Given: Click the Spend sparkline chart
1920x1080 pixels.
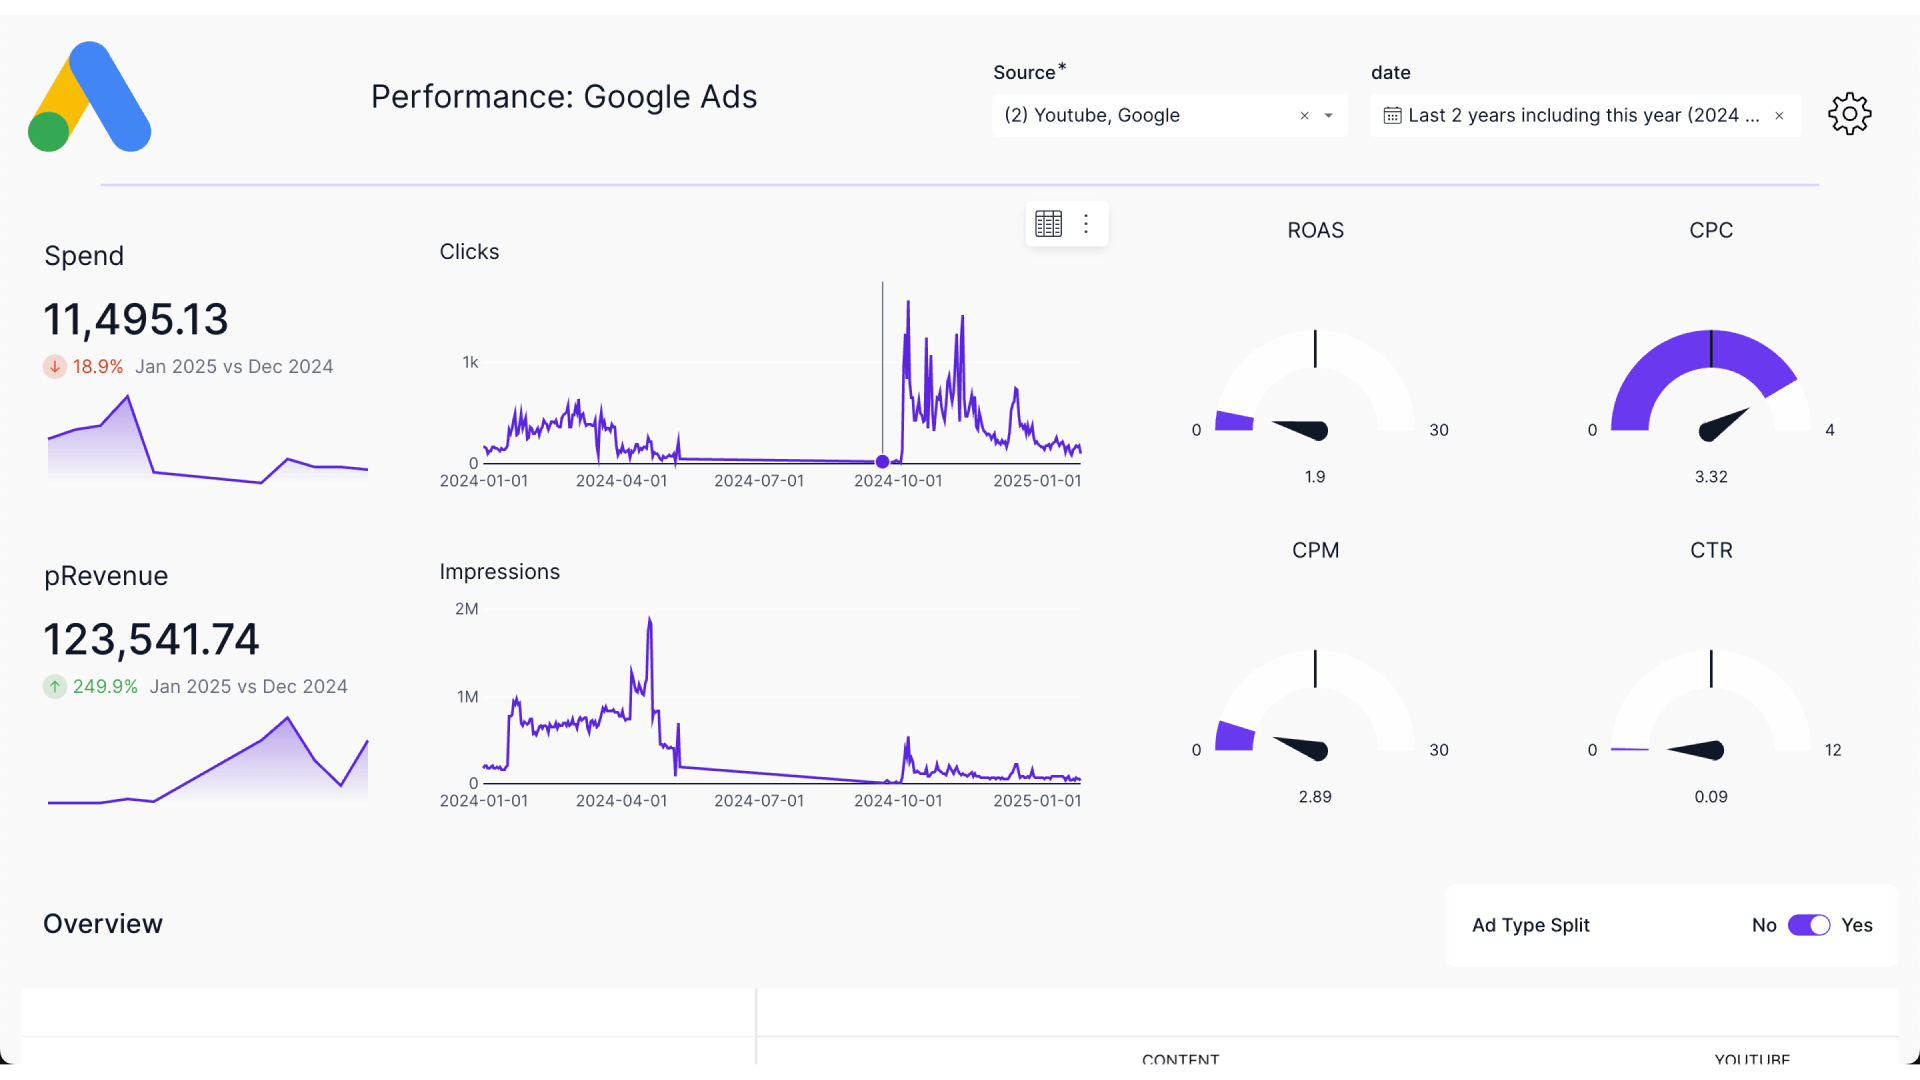Looking at the screenshot, I should pos(207,445).
